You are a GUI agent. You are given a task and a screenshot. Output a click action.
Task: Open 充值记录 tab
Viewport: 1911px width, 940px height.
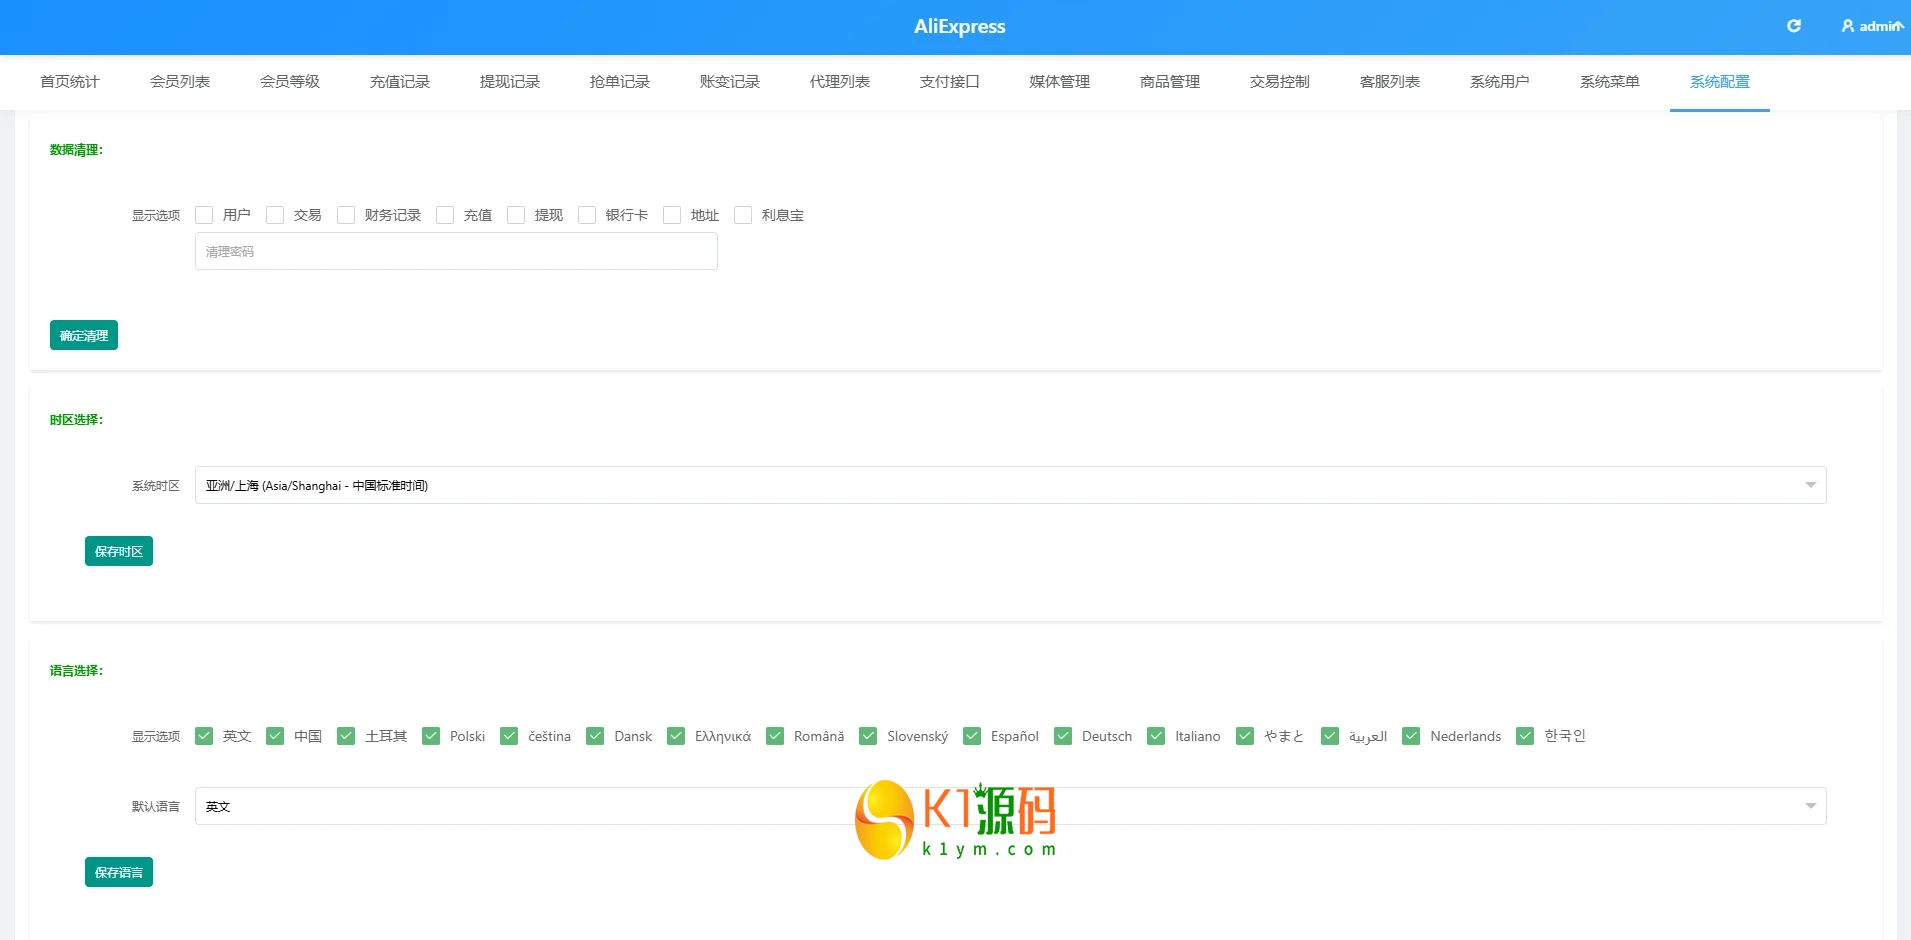click(400, 82)
